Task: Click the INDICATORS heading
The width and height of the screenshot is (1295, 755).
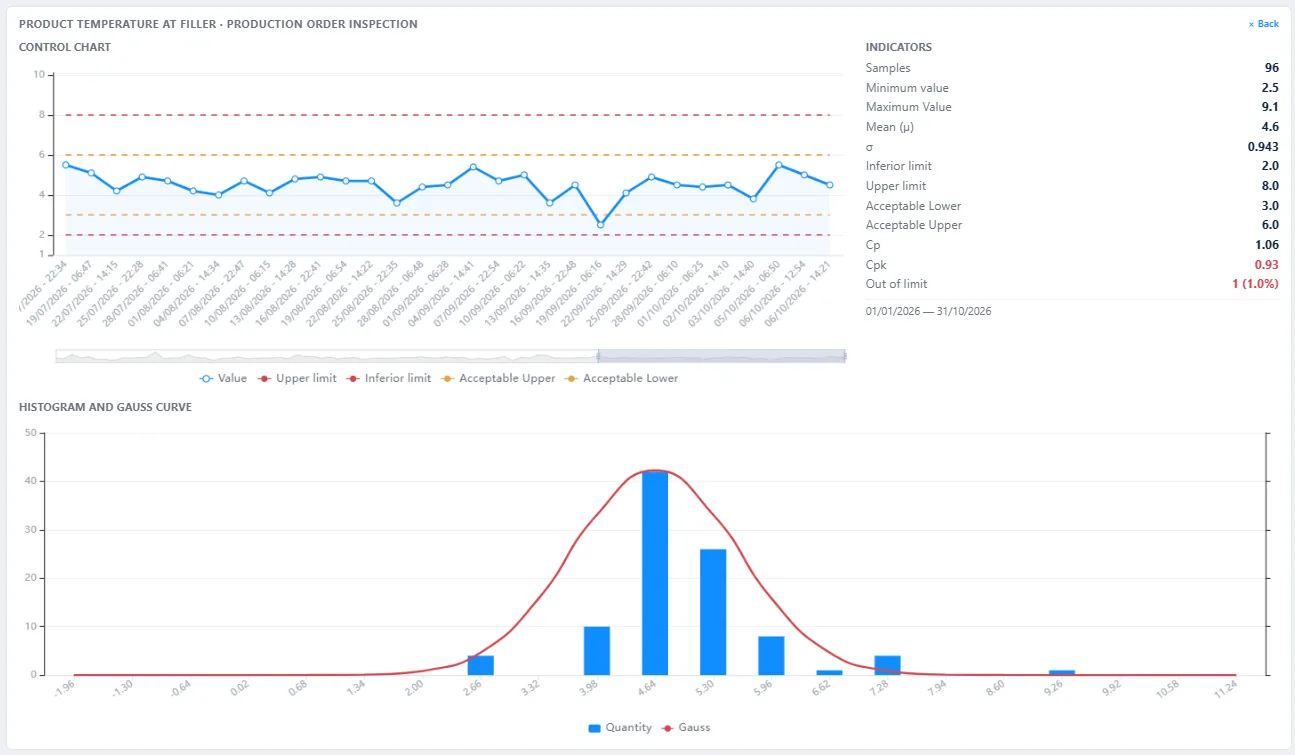Action: (899, 47)
